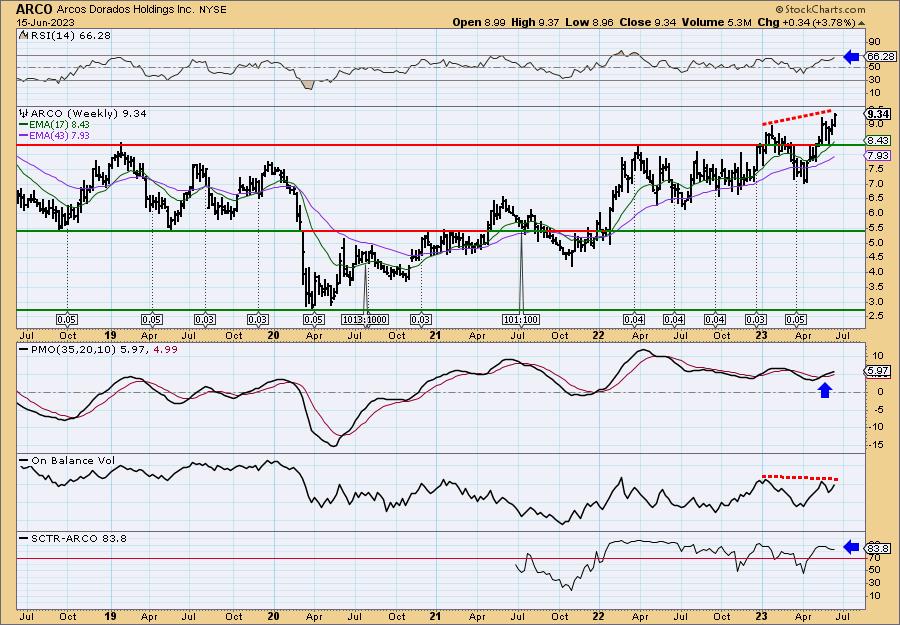This screenshot has width=900, height=625.
Task: Click the purple 7.93 EMA tag on the axis
Action: pyautogui.click(x=879, y=156)
